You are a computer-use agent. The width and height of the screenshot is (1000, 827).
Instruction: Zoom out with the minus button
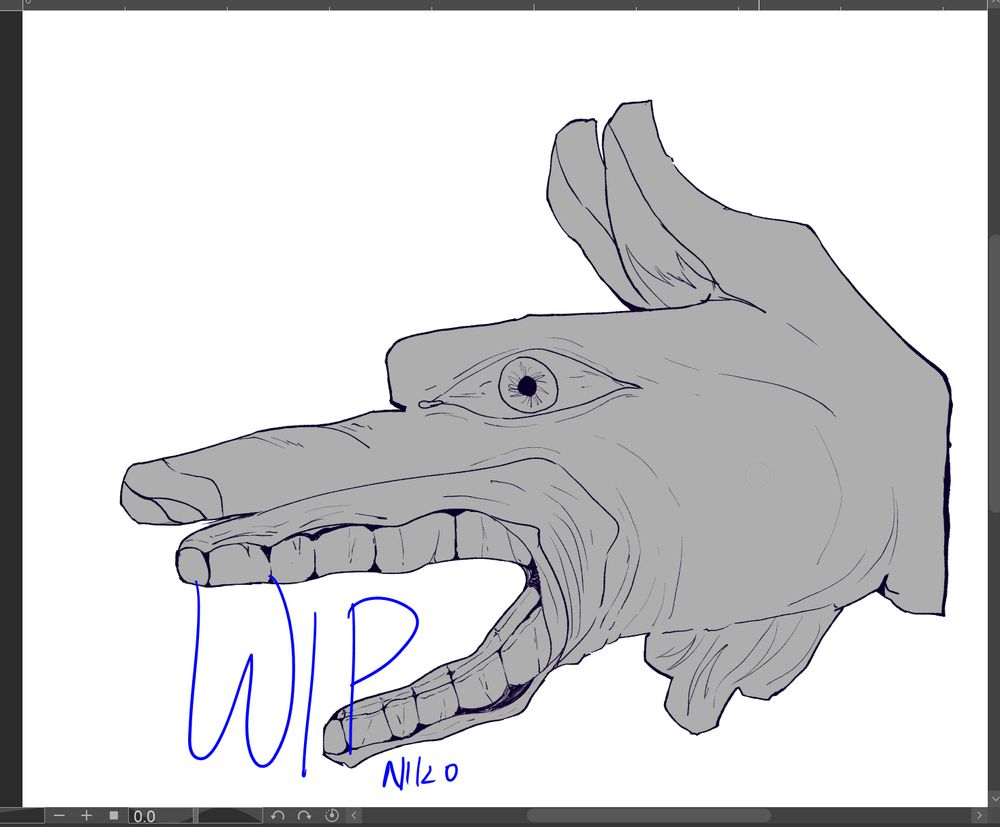point(59,816)
